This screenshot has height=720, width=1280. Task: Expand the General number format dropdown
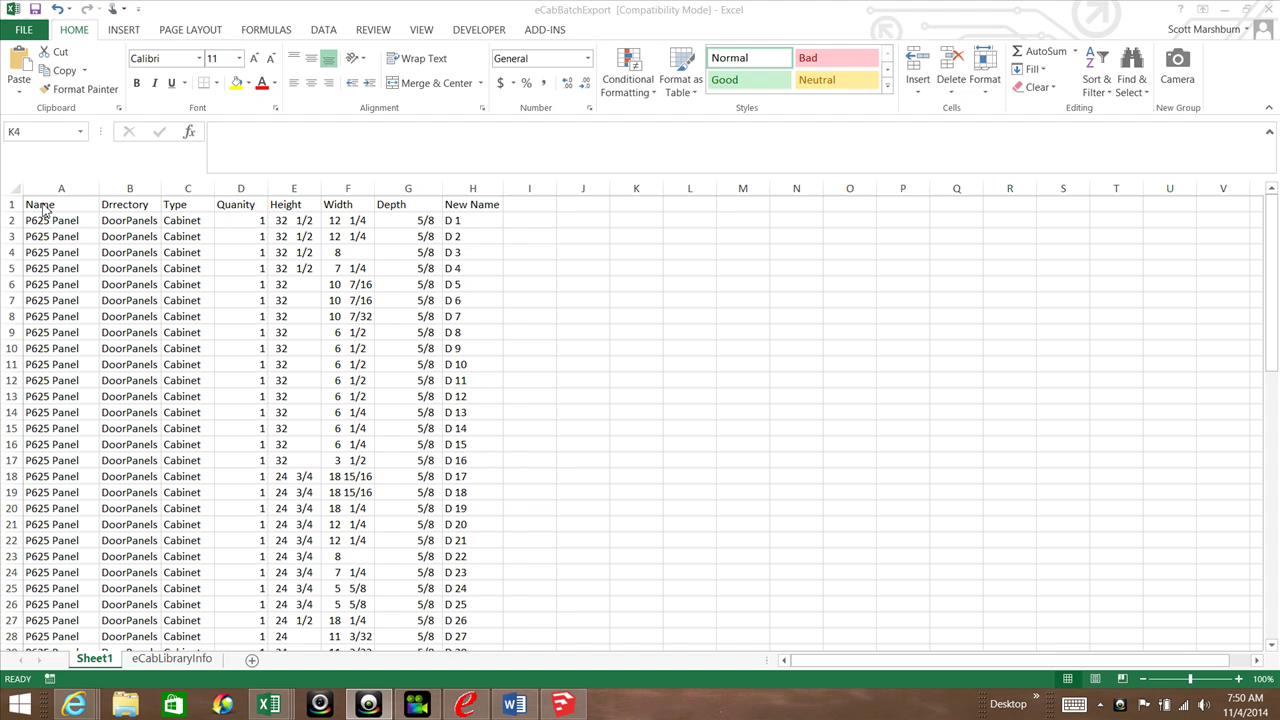click(x=587, y=58)
